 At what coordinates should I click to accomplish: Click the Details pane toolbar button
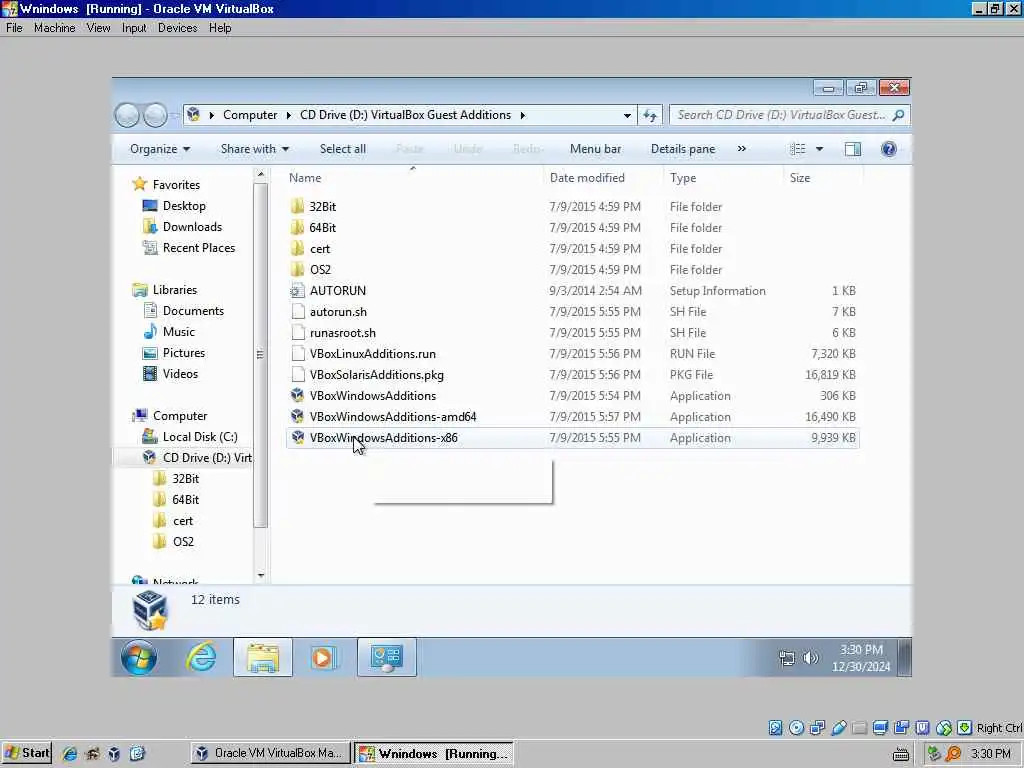click(682, 149)
